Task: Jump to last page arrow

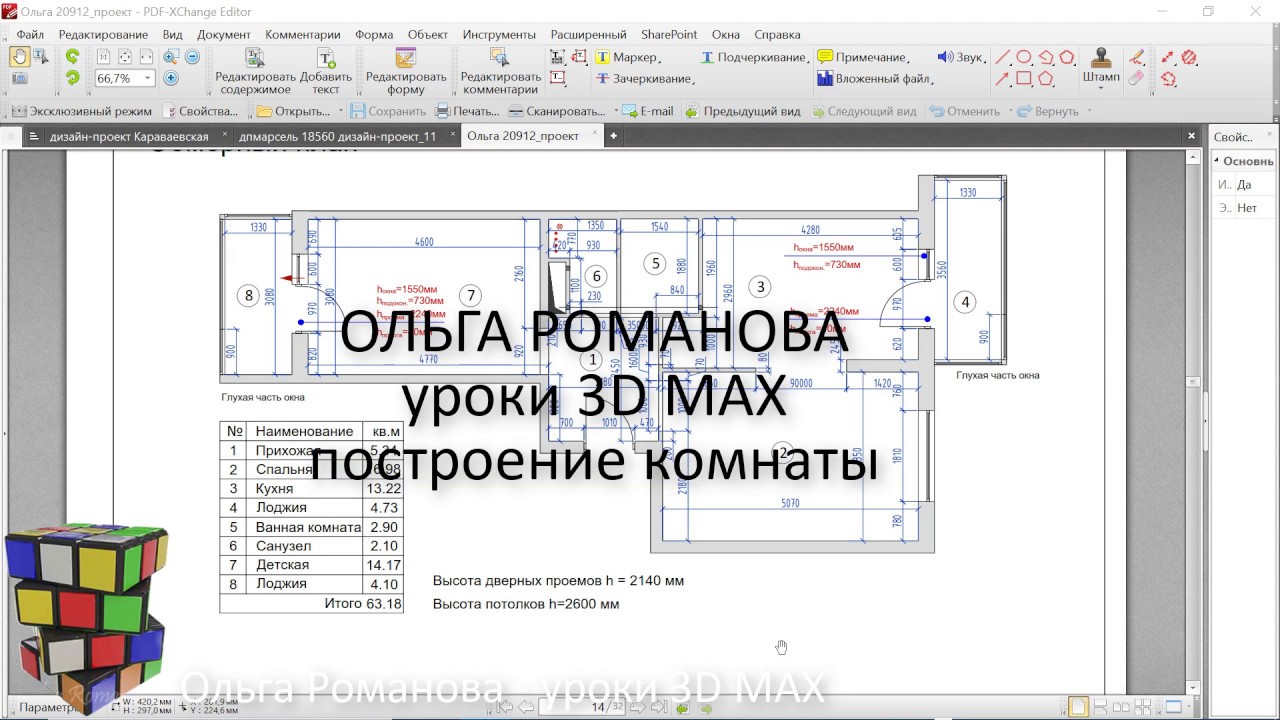Action: click(659, 707)
